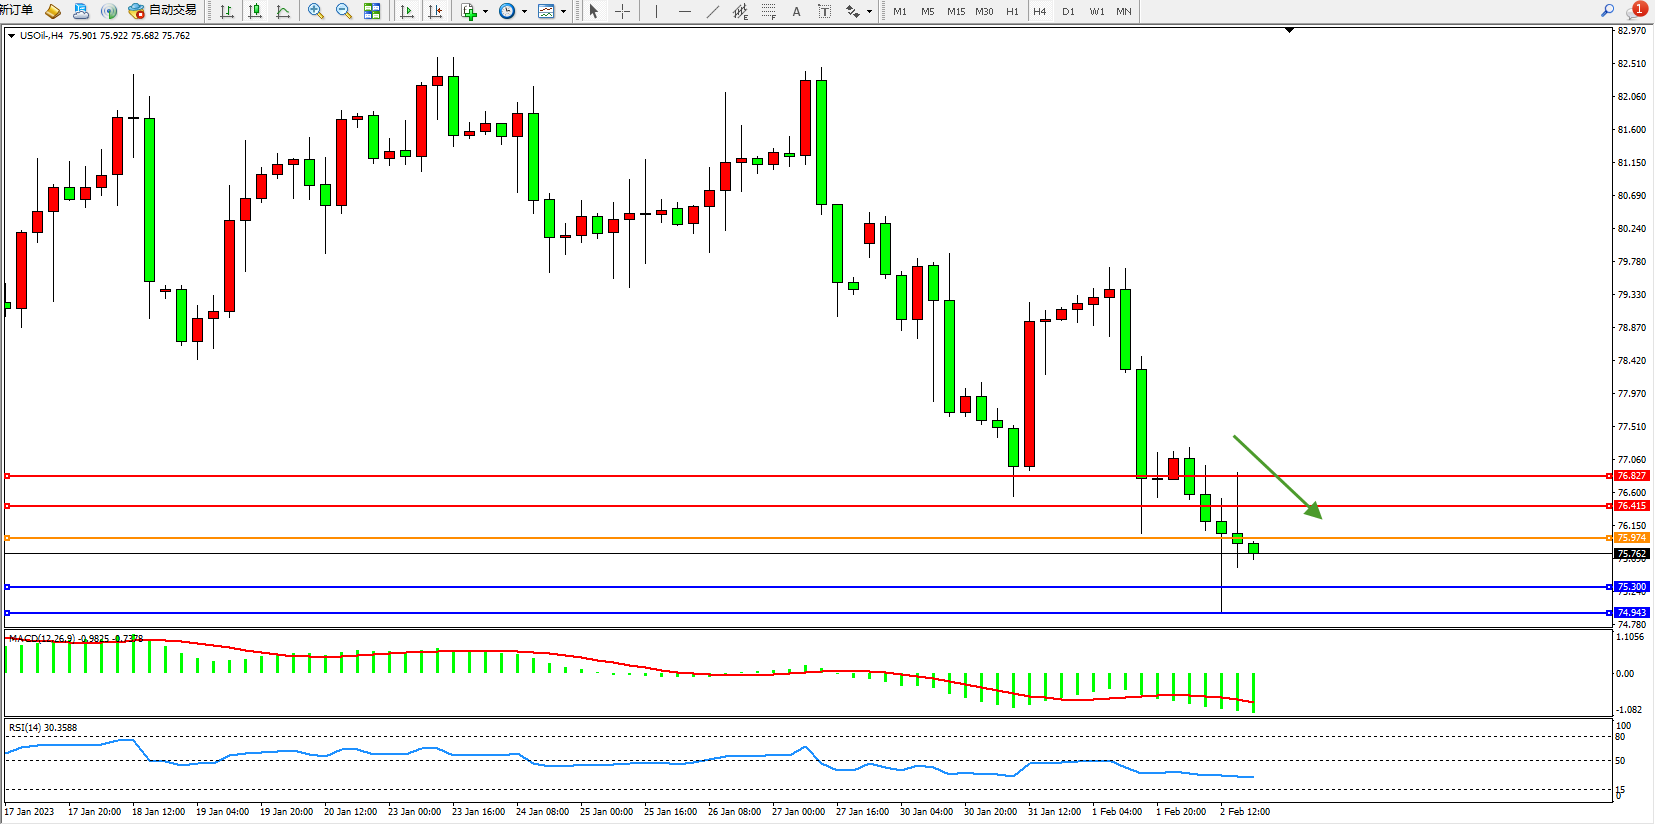Image resolution: width=1655 pixels, height=825 pixels.
Task: Open the tile windows layout icon
Action: (372, 11)
